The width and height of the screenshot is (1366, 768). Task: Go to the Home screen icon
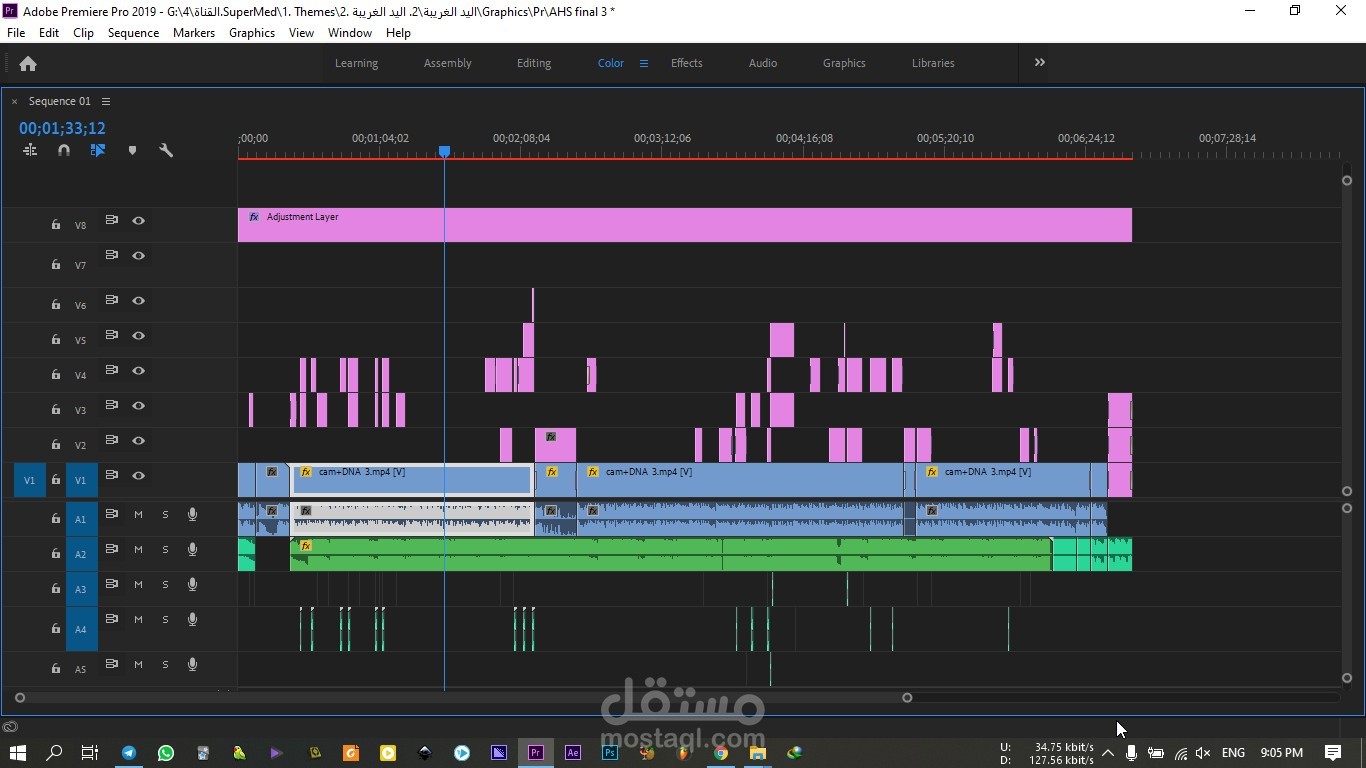pos(28,63)
